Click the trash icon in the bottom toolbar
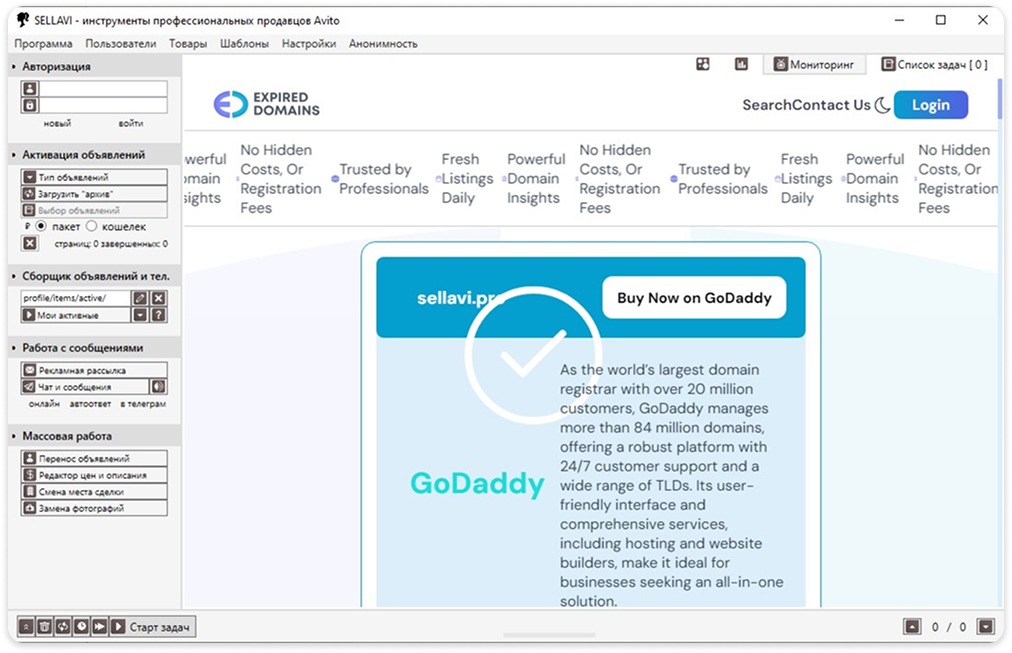The image size is (1012, 653). (x=44, y=627)
